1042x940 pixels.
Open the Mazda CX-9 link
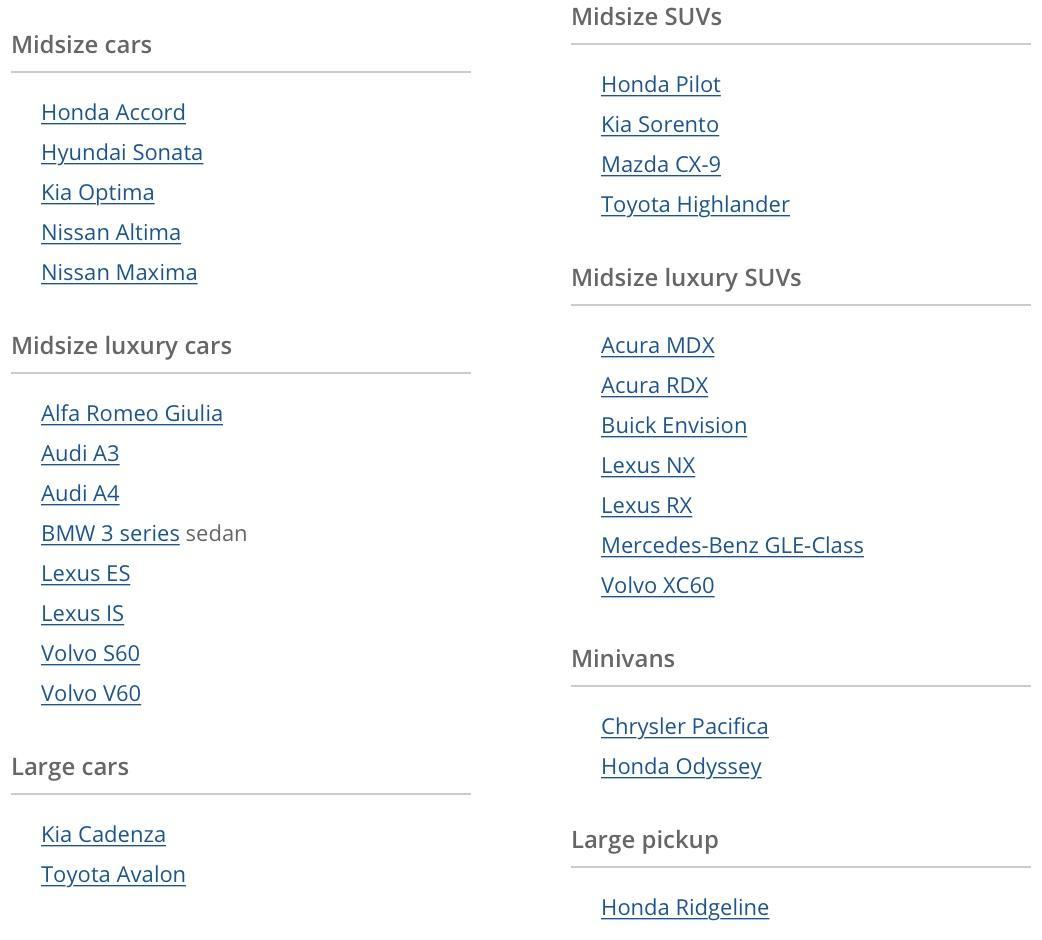point(660,164)
